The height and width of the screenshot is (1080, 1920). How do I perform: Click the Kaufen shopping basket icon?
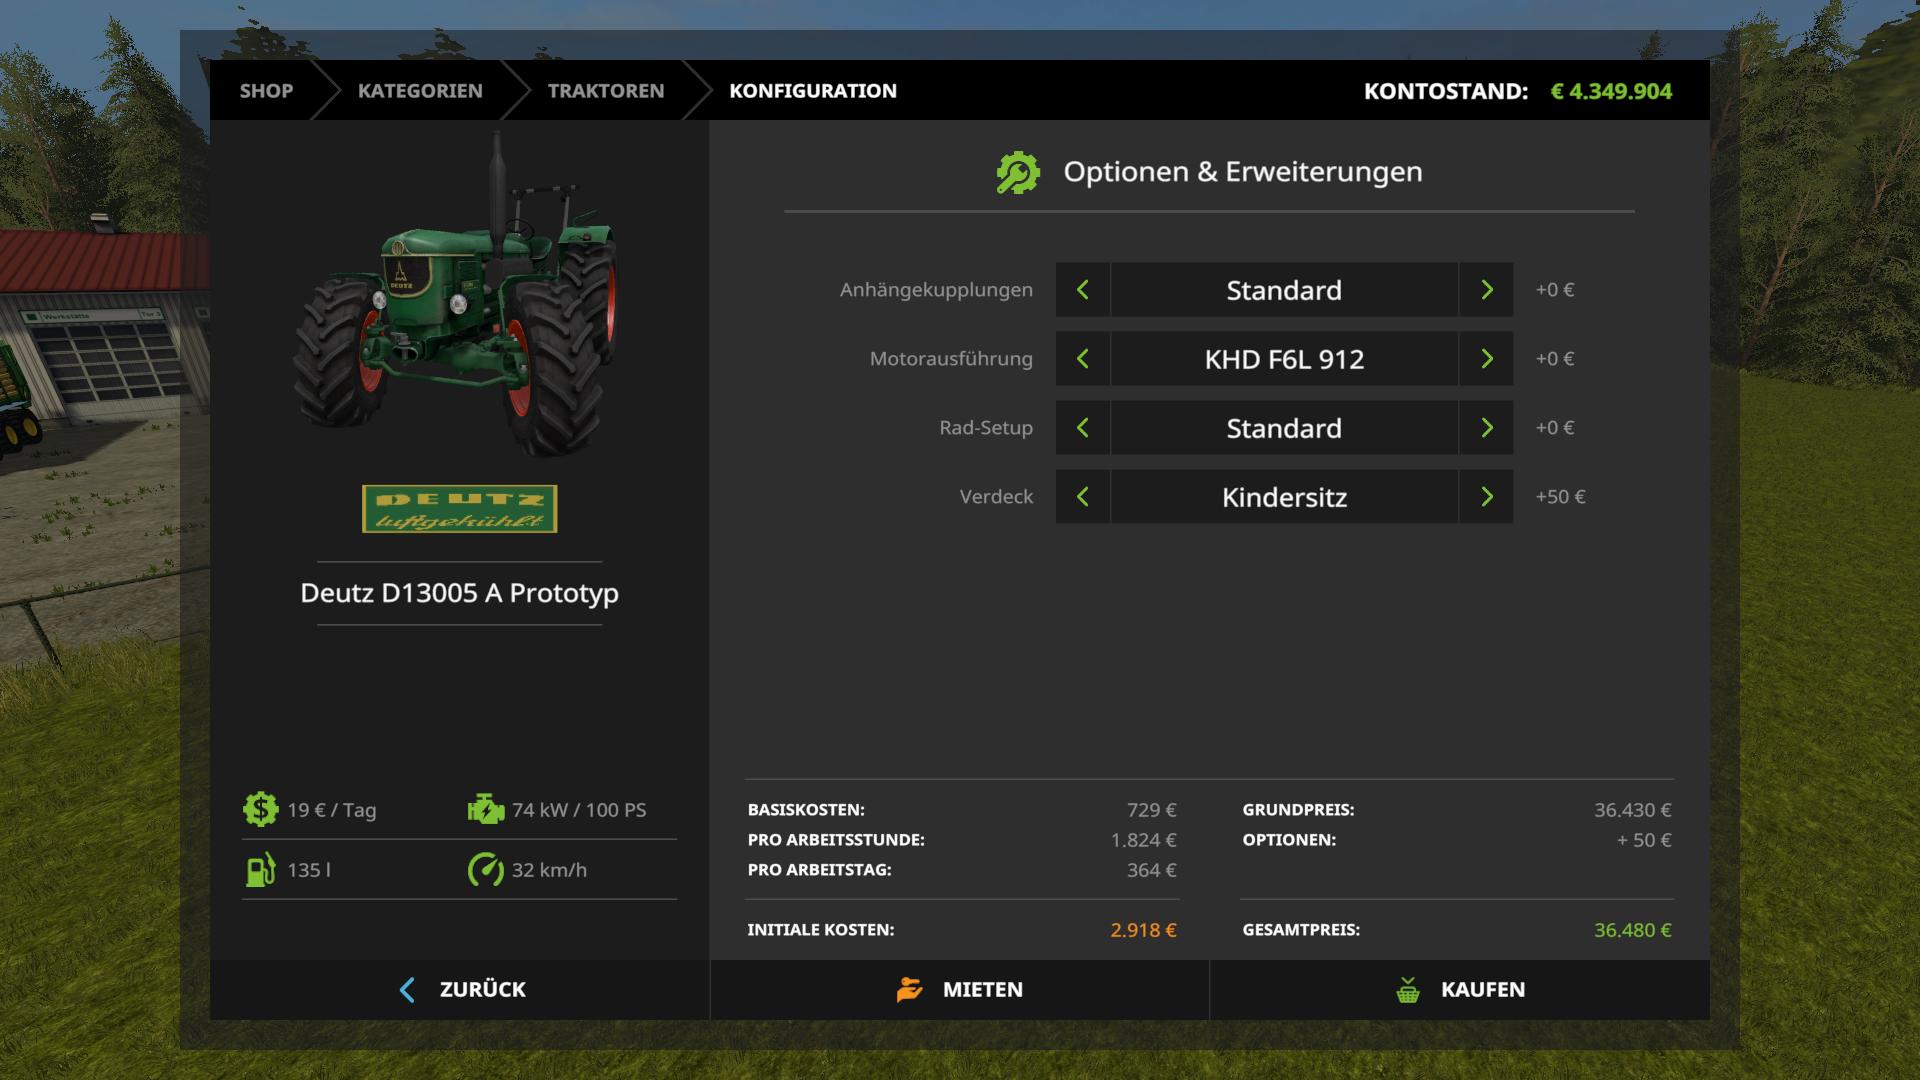click(x=1408, y=990)
